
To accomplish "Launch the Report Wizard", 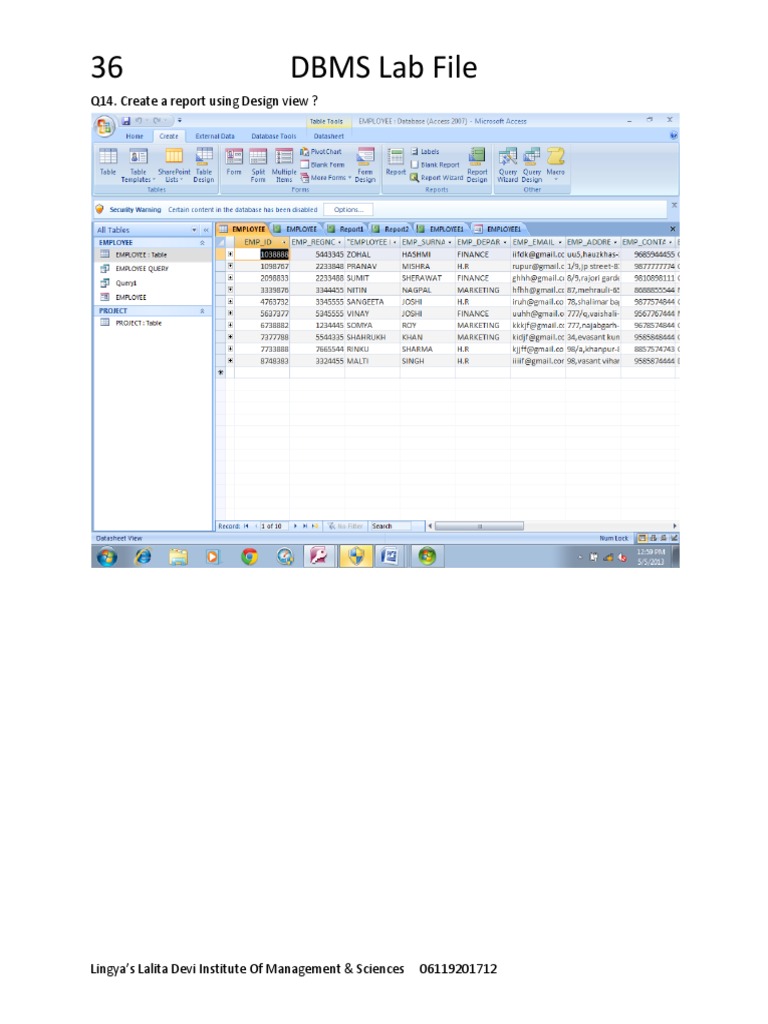I will 436,178.
